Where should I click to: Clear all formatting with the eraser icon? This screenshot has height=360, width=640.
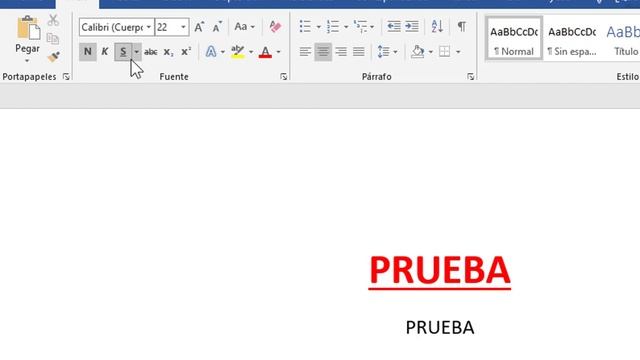(275, 27)
